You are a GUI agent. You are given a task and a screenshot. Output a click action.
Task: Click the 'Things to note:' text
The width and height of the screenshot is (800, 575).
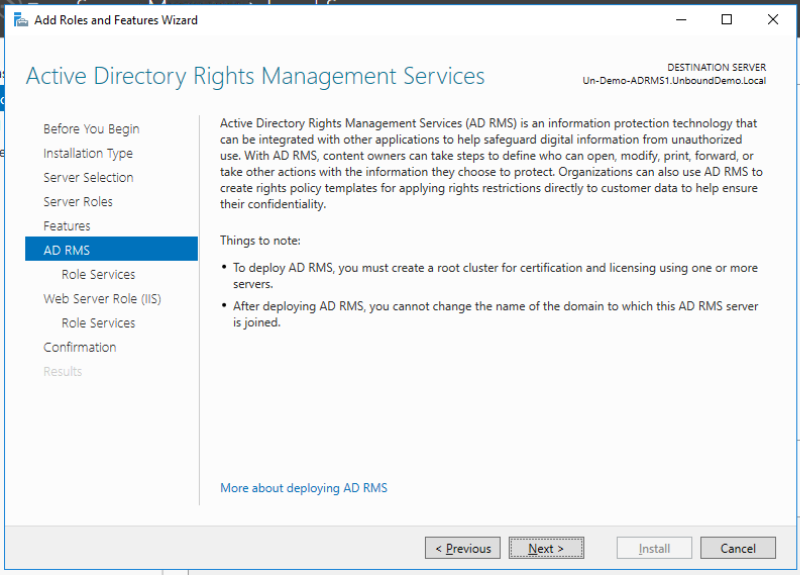coord(260,240)
